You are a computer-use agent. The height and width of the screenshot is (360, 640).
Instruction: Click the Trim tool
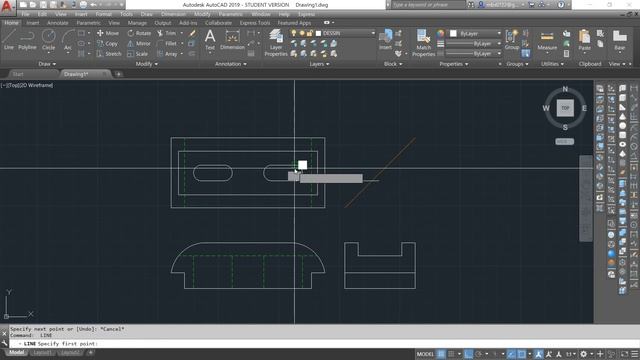167,33
